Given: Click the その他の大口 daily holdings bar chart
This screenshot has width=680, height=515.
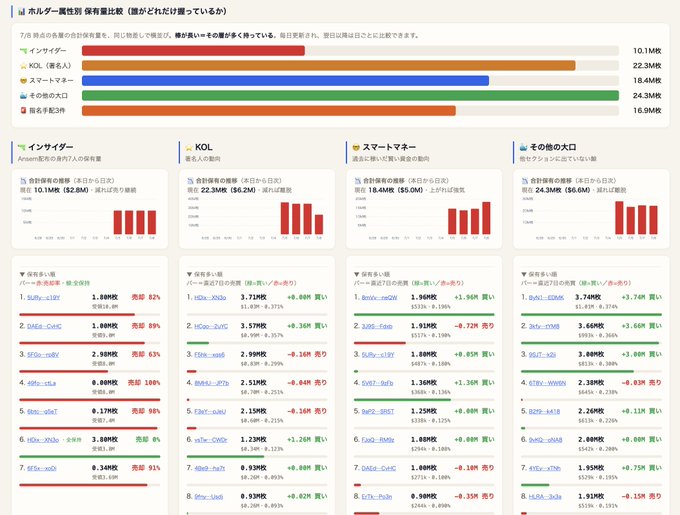Looking at the screenshot, I should pos(591,219).
